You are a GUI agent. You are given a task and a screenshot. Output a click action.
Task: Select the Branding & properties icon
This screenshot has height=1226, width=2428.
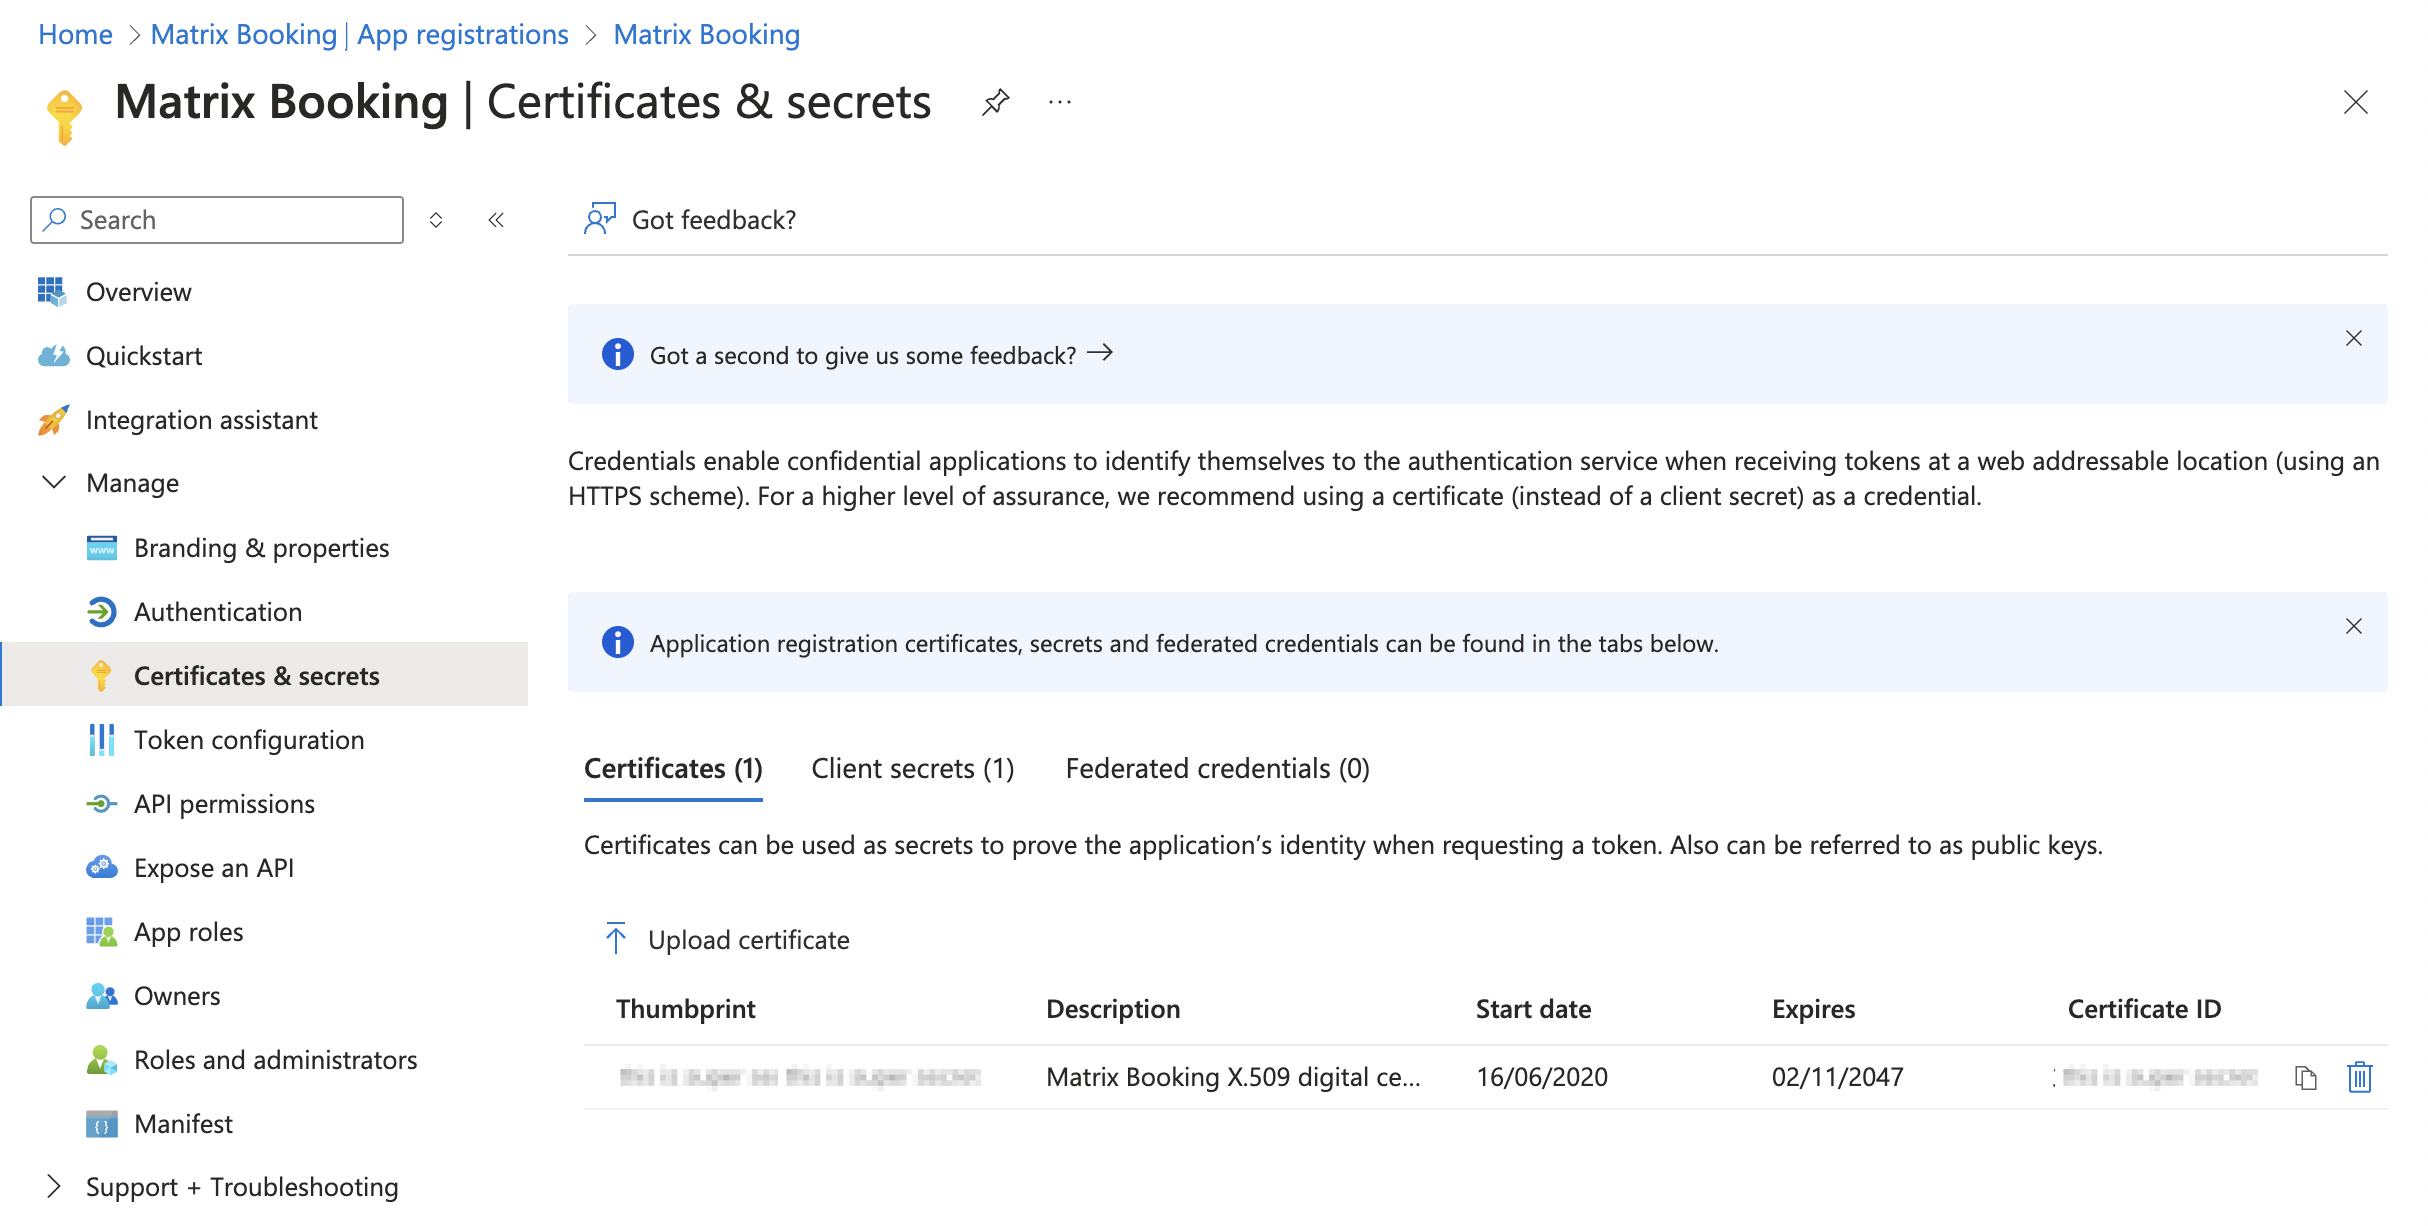point(102,547)
